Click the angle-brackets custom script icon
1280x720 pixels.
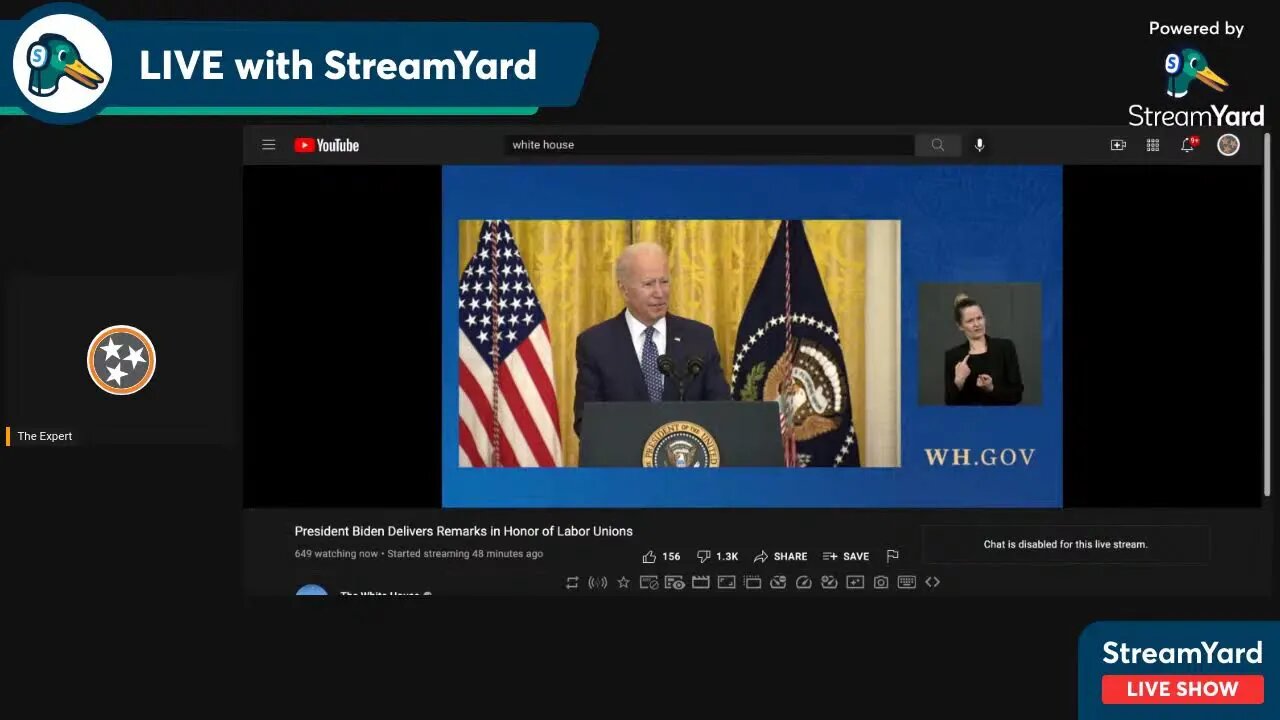tap(932, 582)
